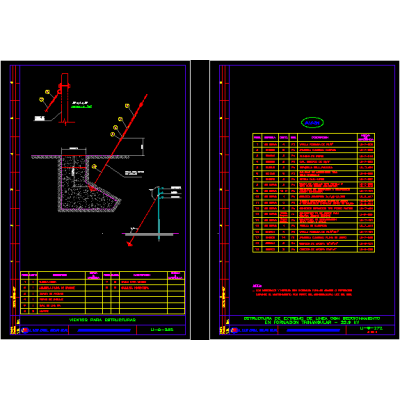The width and height of the screenshot is (400, 400).
Task: Click the concrete anchor block in the left drawing
Action: click(x=88, y=183)
